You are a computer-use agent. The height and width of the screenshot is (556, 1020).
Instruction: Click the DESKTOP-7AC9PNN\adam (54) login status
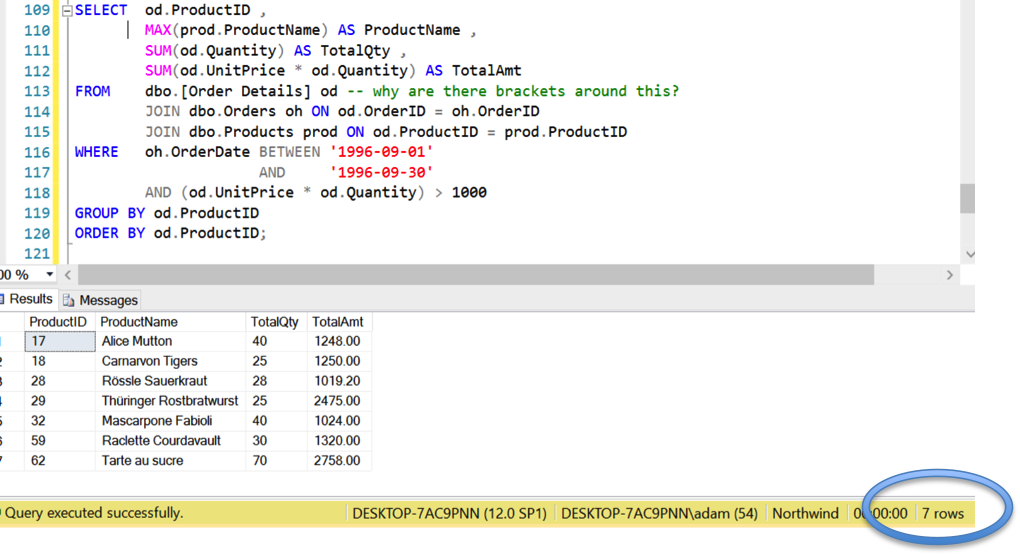point(659,514)
